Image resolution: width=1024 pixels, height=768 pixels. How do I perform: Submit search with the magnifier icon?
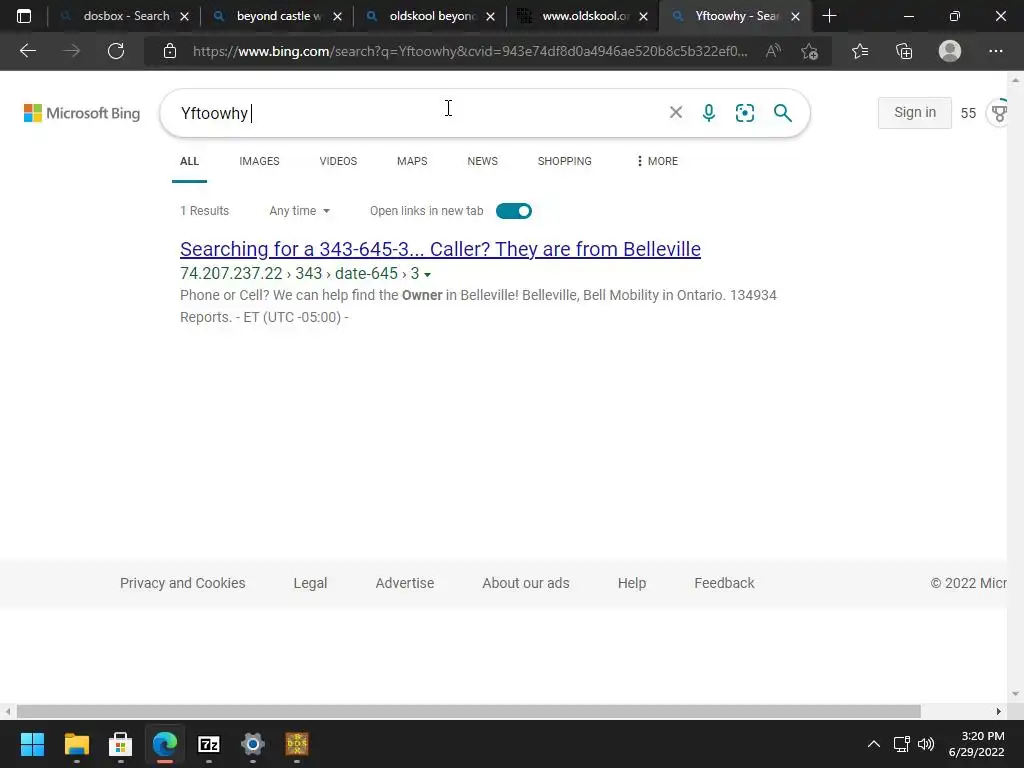[x=782, y=113]
